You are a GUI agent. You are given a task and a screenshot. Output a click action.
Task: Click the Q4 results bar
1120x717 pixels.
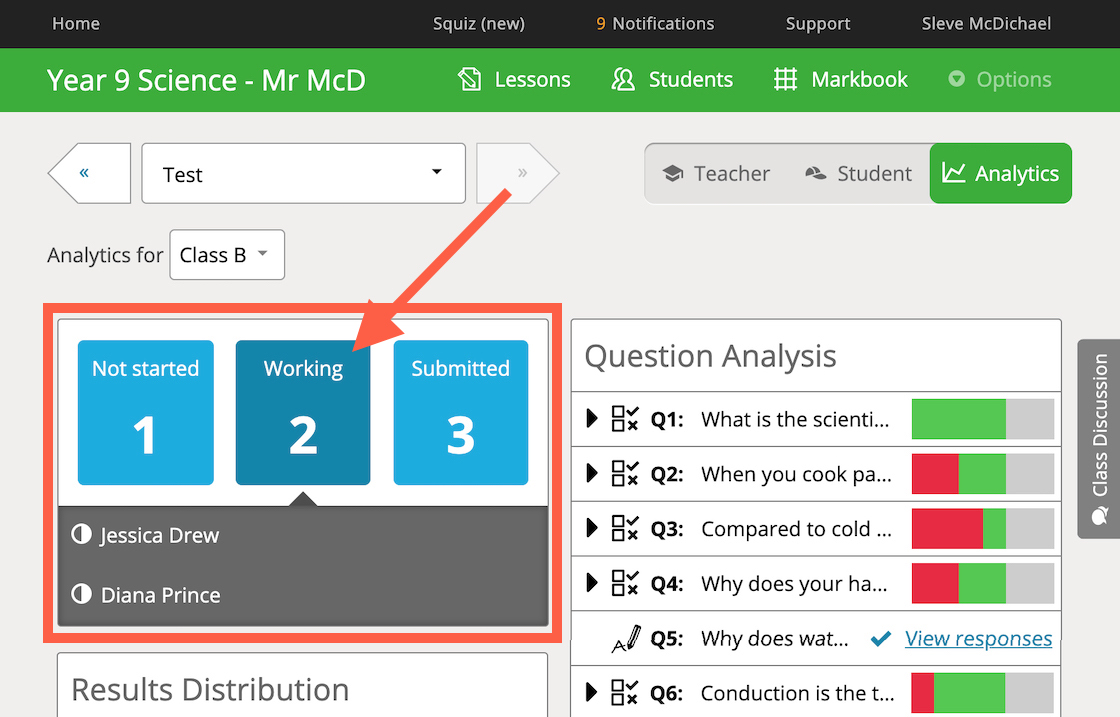click(x=983, y=583)
